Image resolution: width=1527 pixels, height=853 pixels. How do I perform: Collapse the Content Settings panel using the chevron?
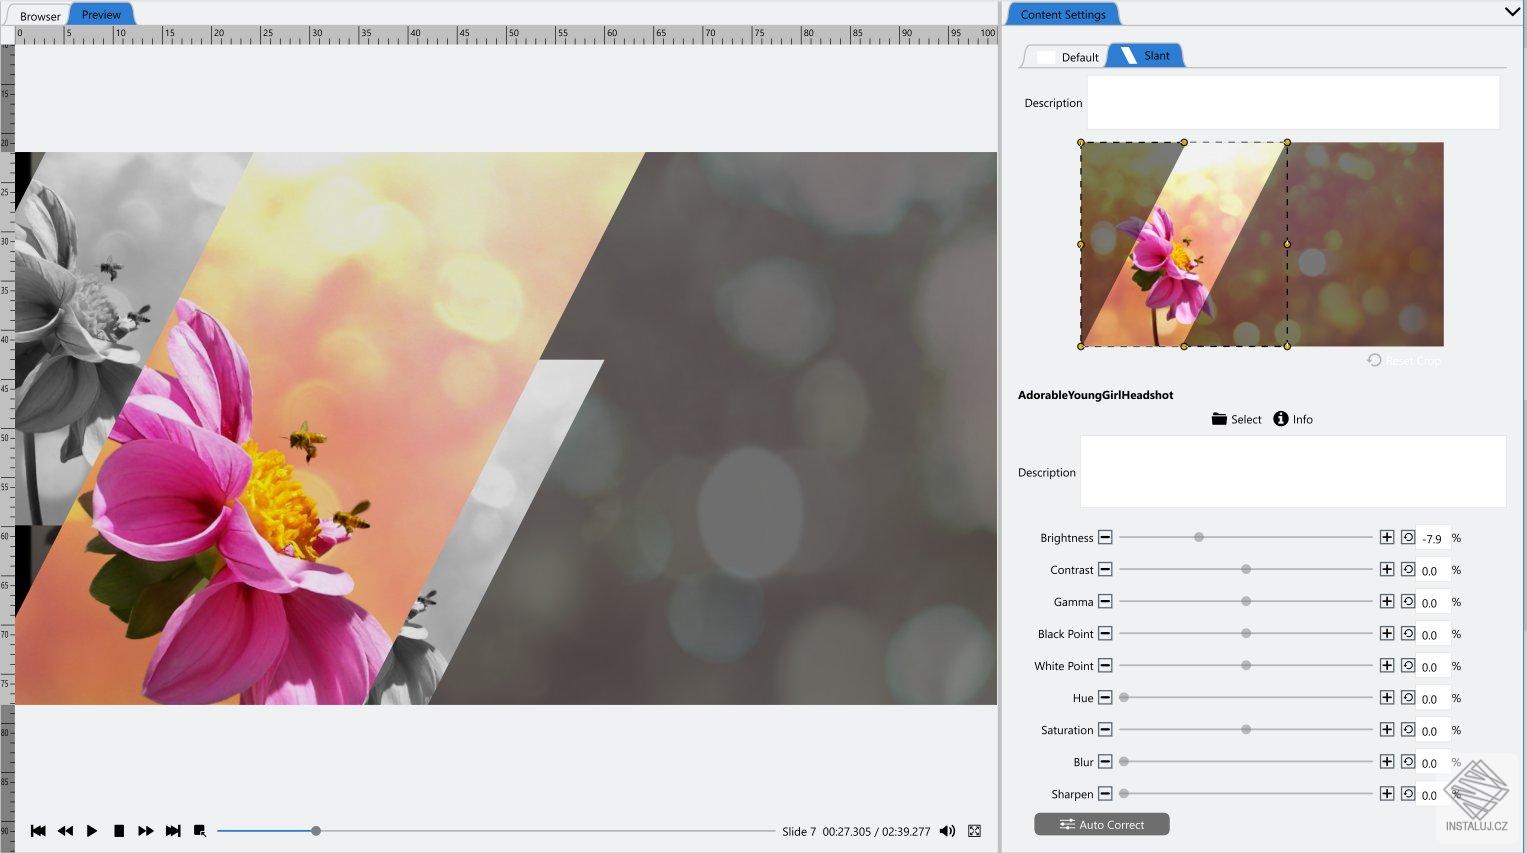tap(1513, 12)
